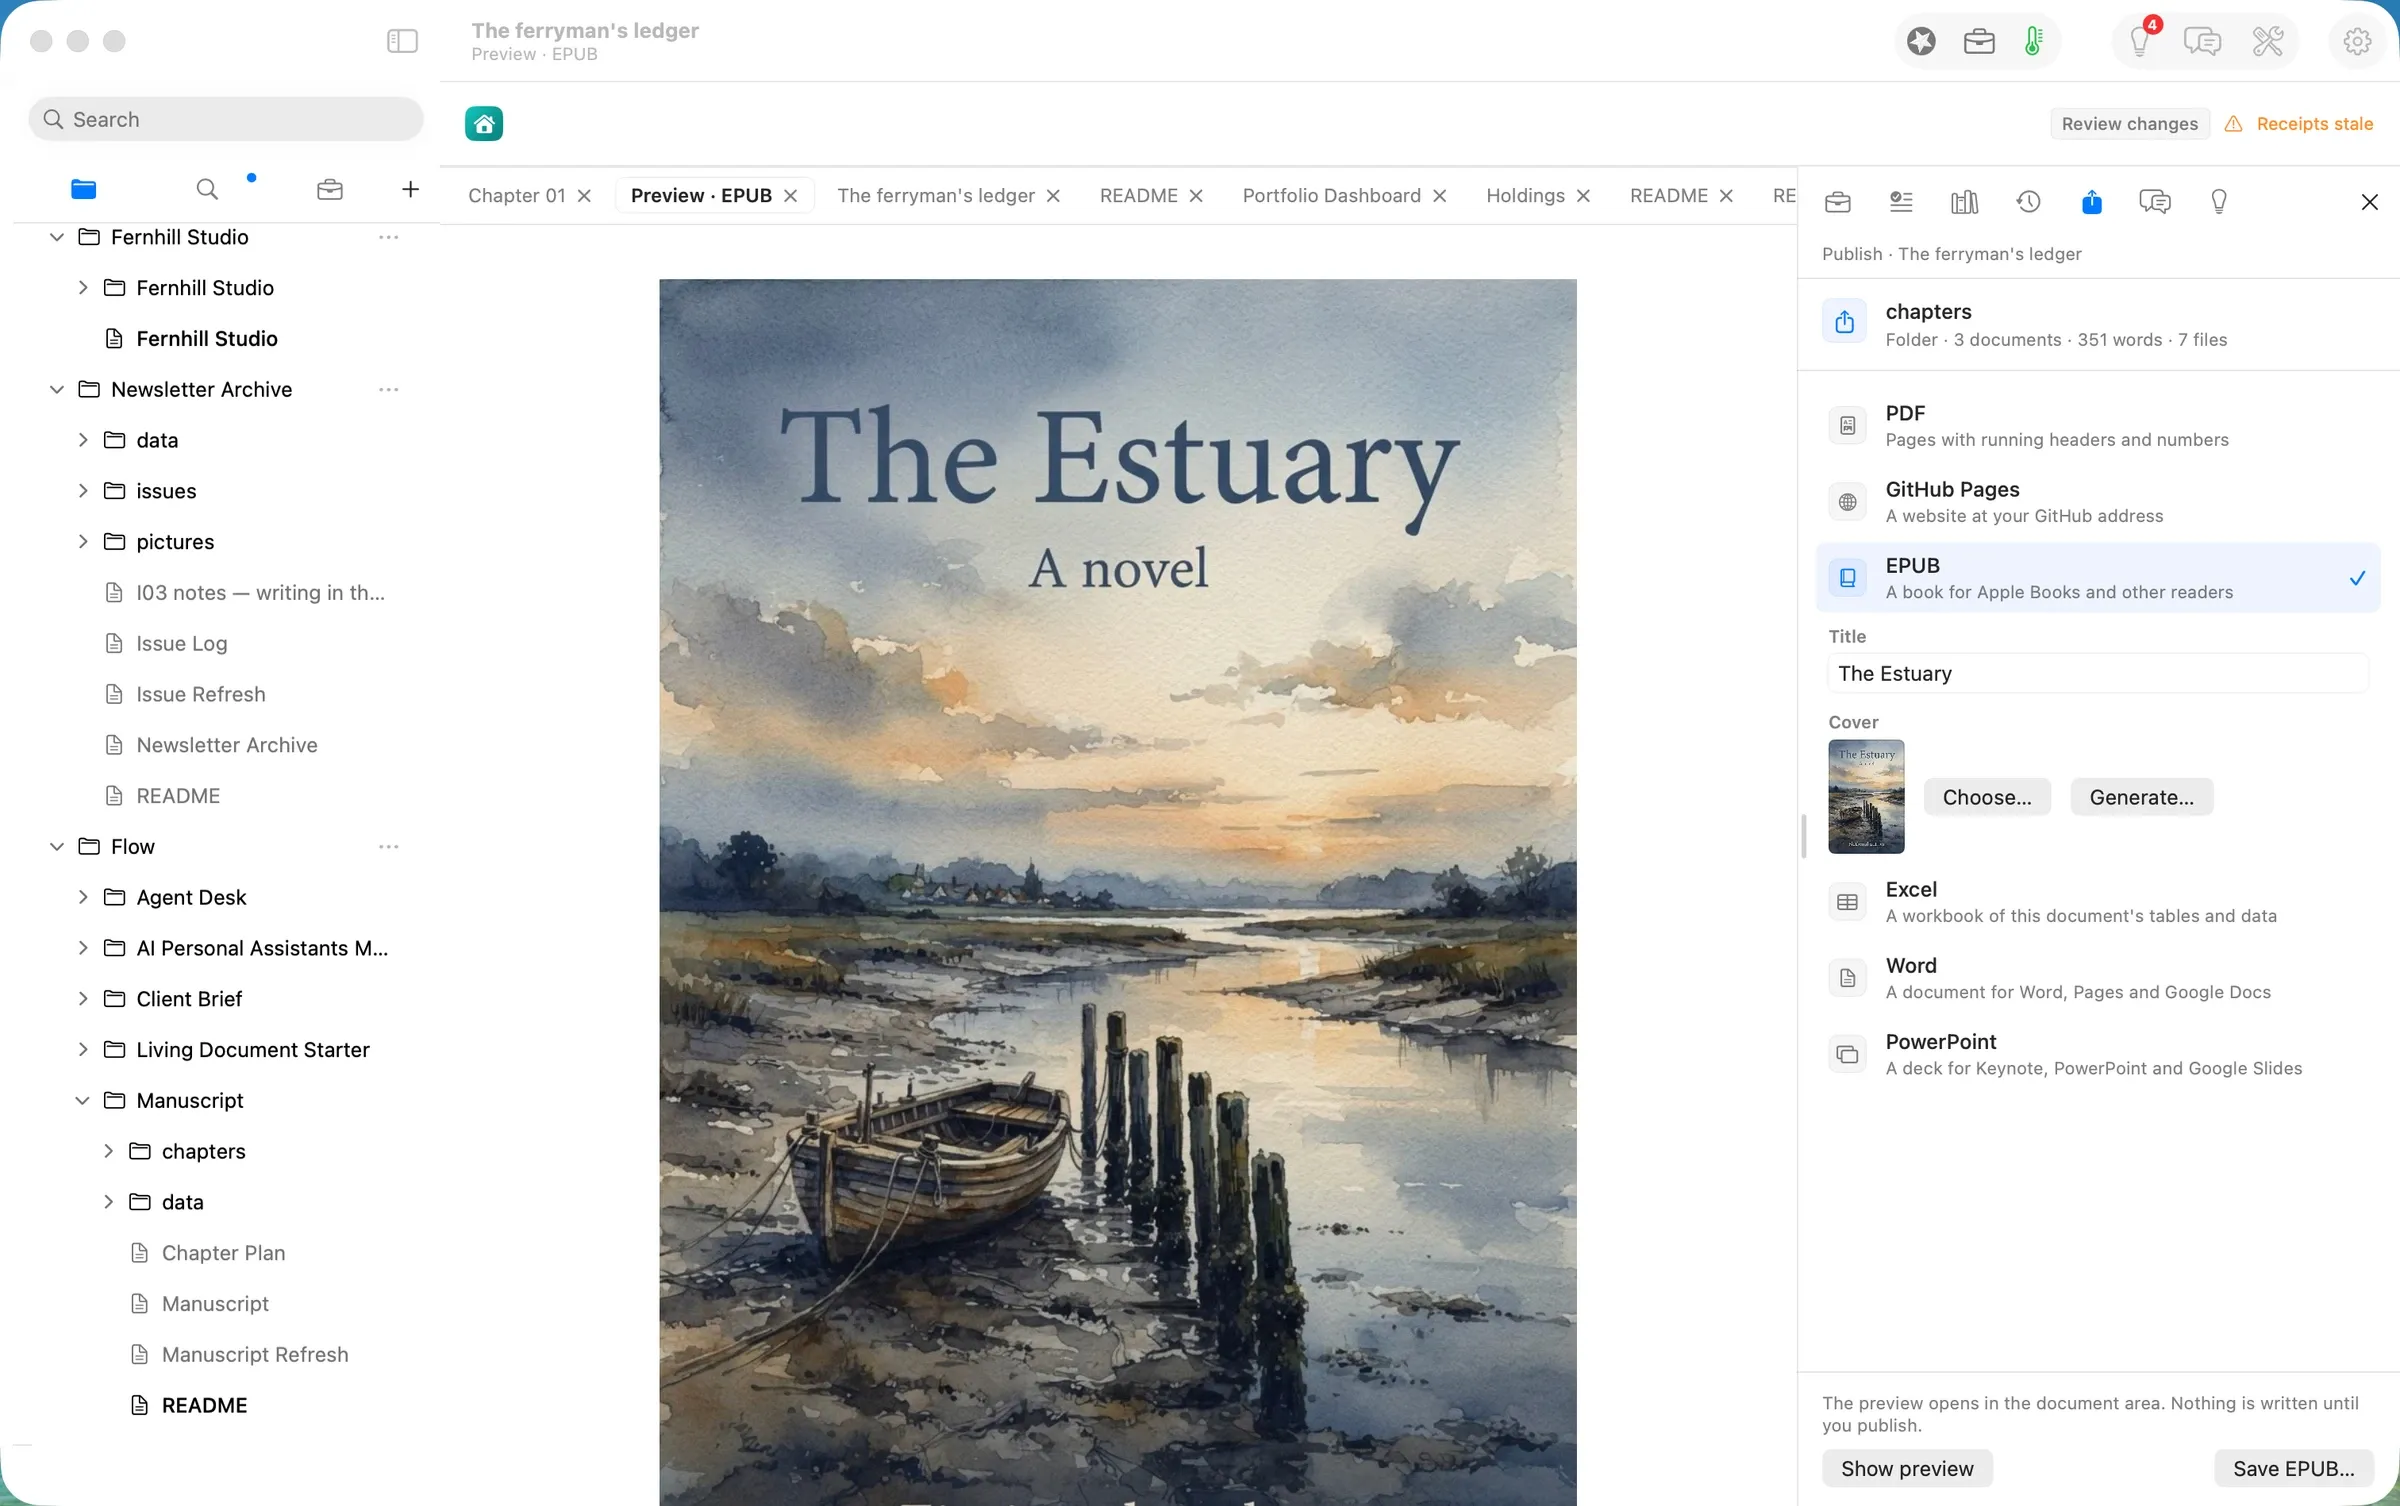This screenshot has height=1506, width=2400.
Task: Collapse the Manuscript folder
Action: click(x=83, y=1100)
